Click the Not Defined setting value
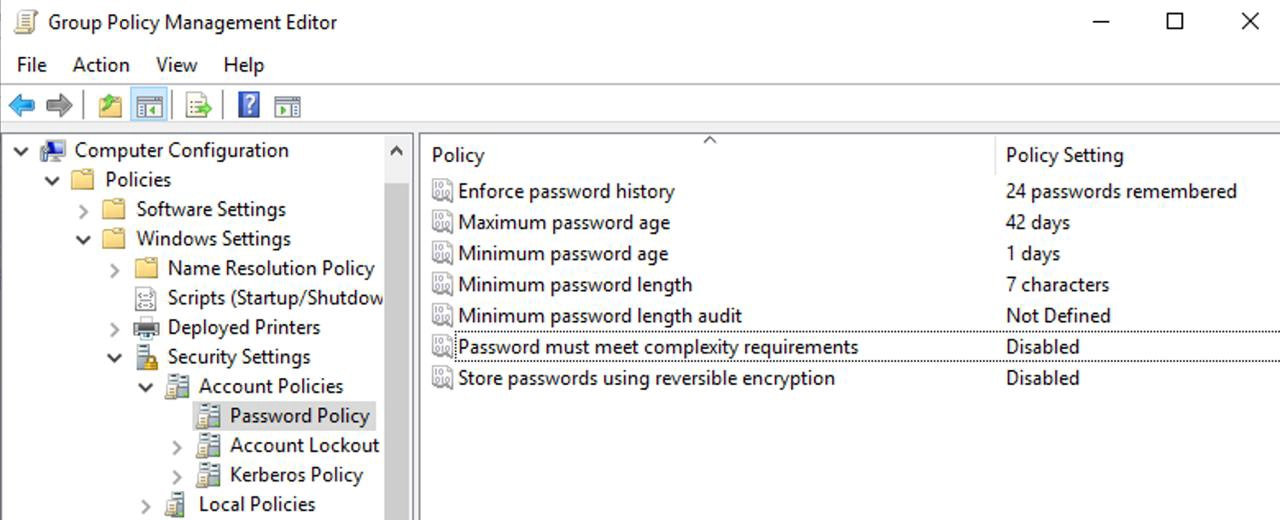This screenshot has width=1280, height=520. click(1058, 316)
